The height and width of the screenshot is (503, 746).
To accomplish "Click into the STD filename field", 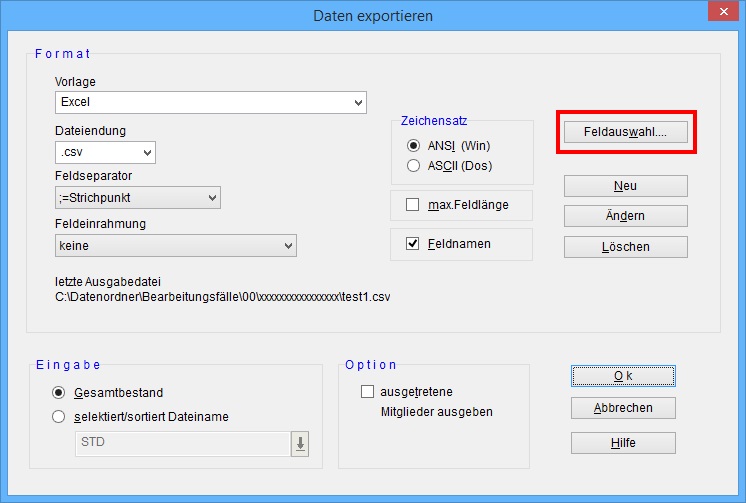I will click(x=182, y=444).
